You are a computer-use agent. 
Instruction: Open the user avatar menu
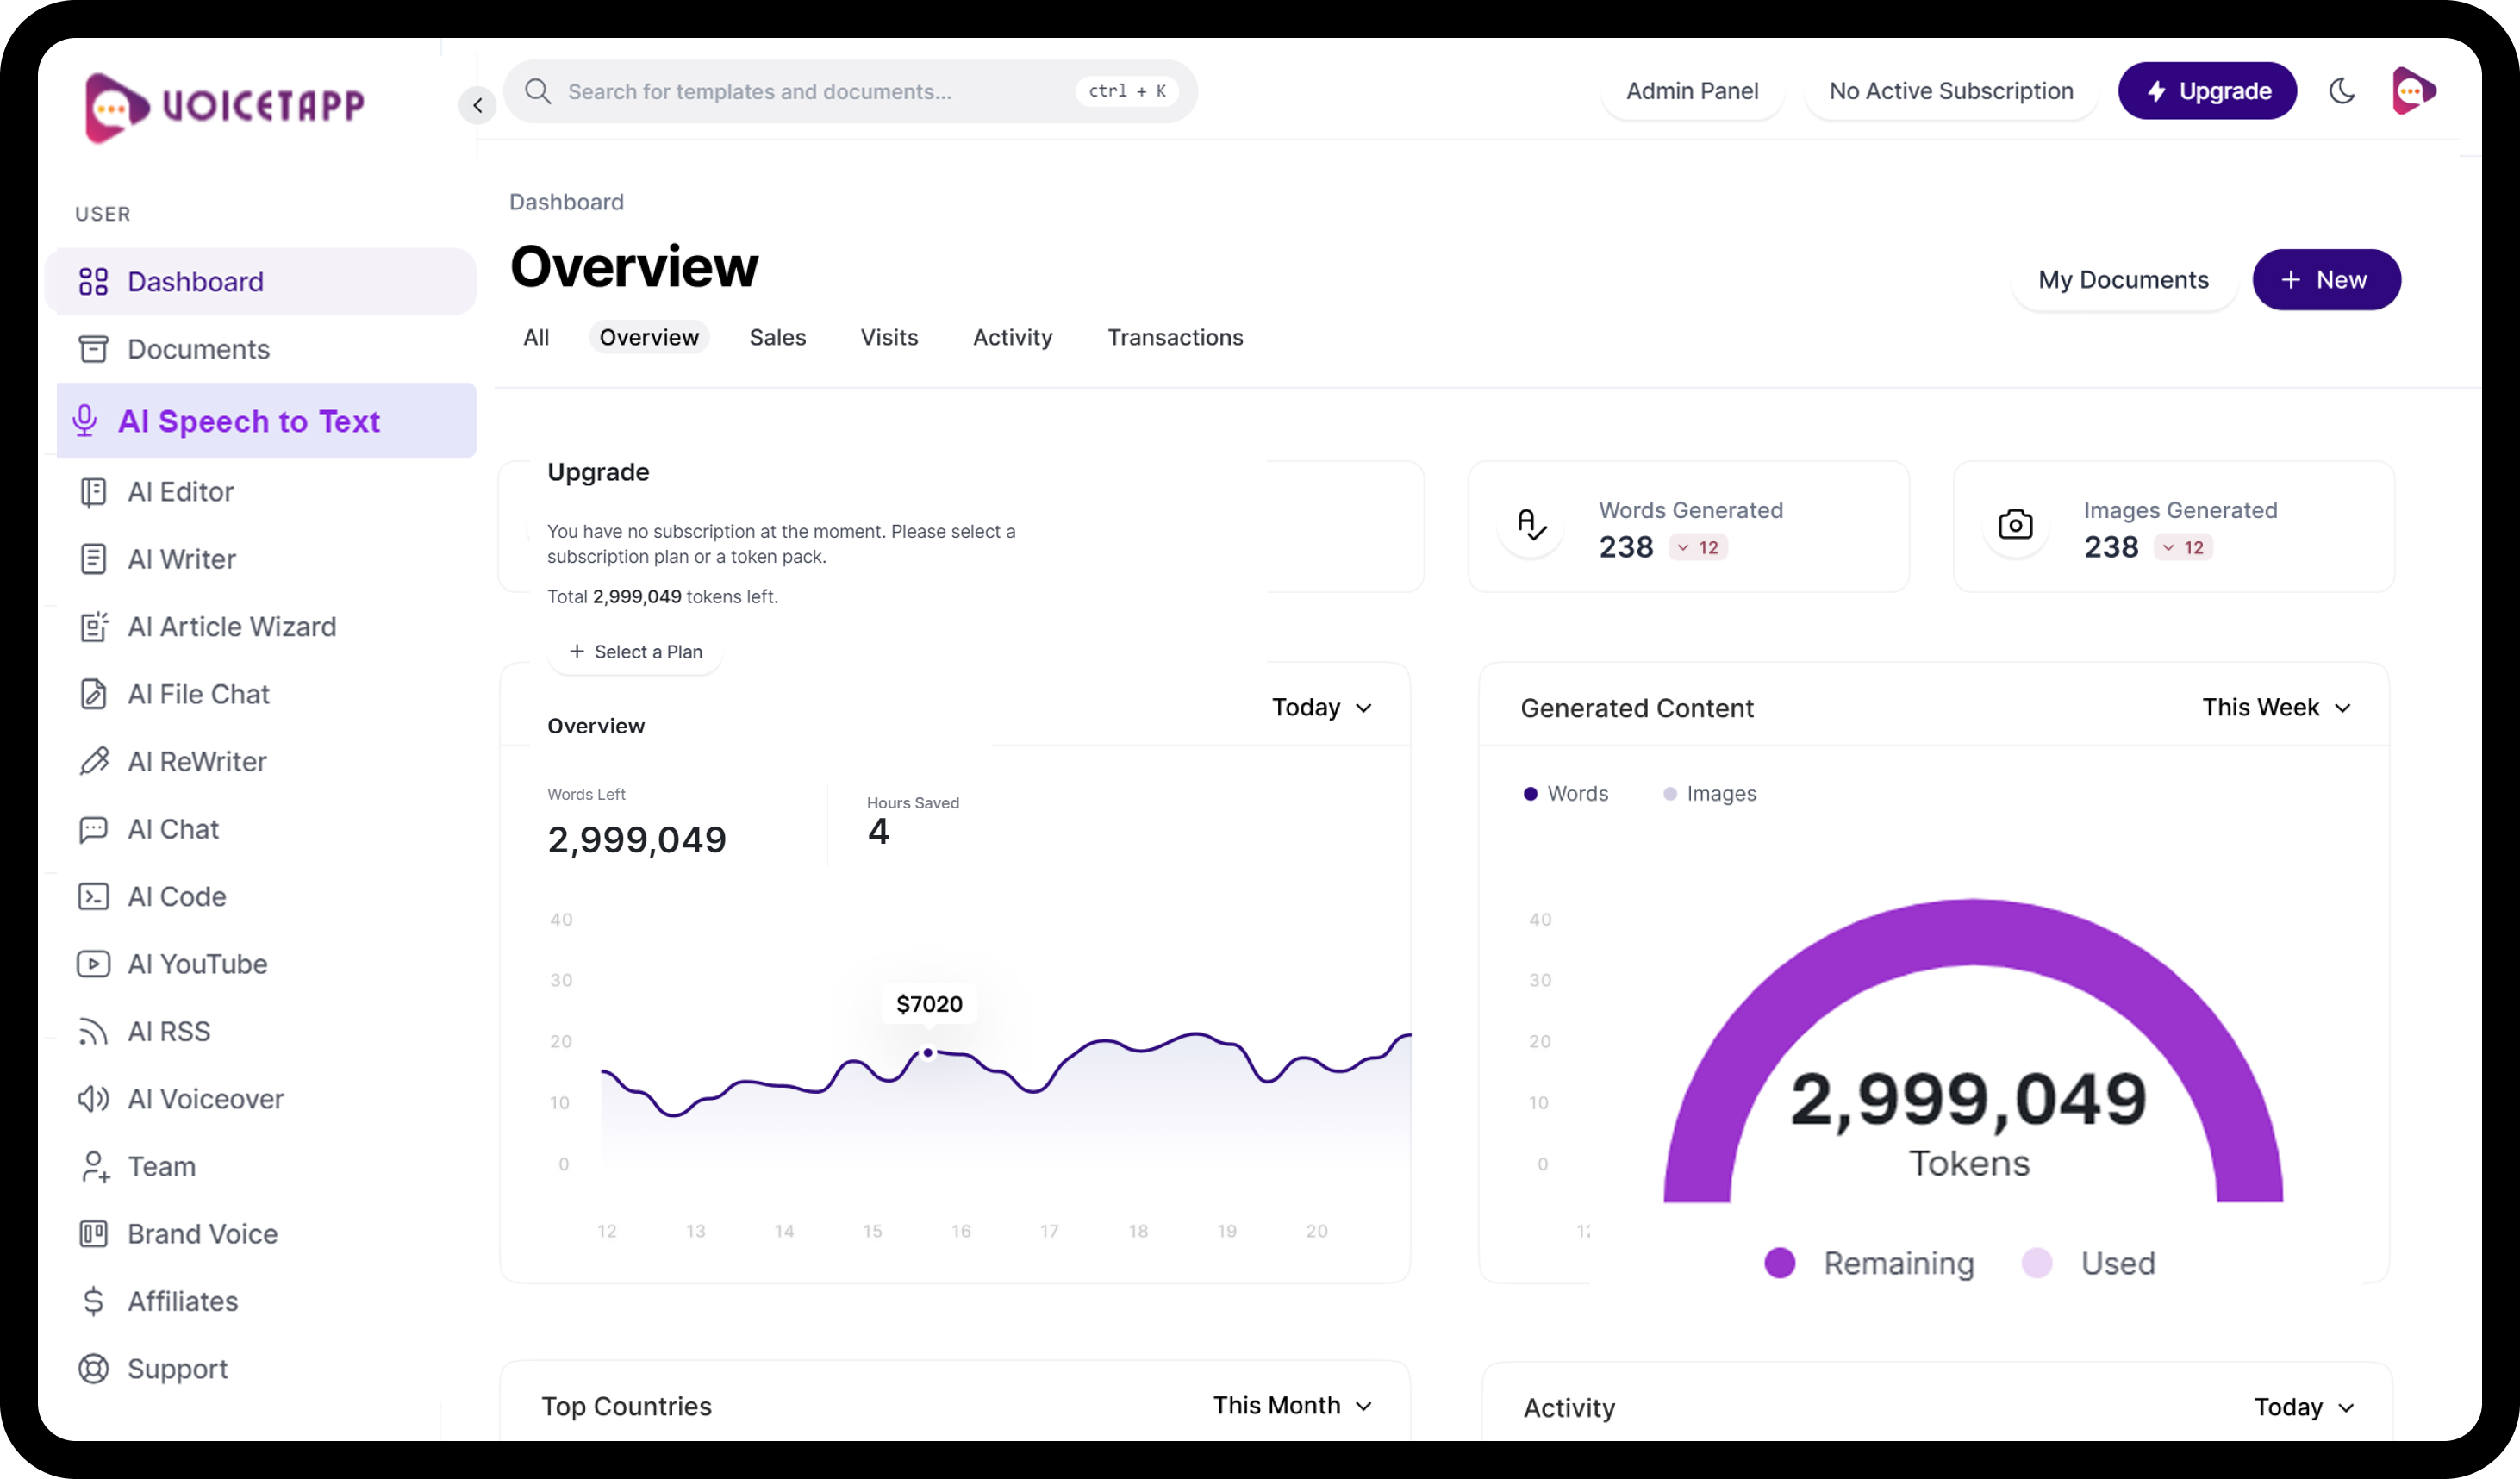coord(2413,91)
